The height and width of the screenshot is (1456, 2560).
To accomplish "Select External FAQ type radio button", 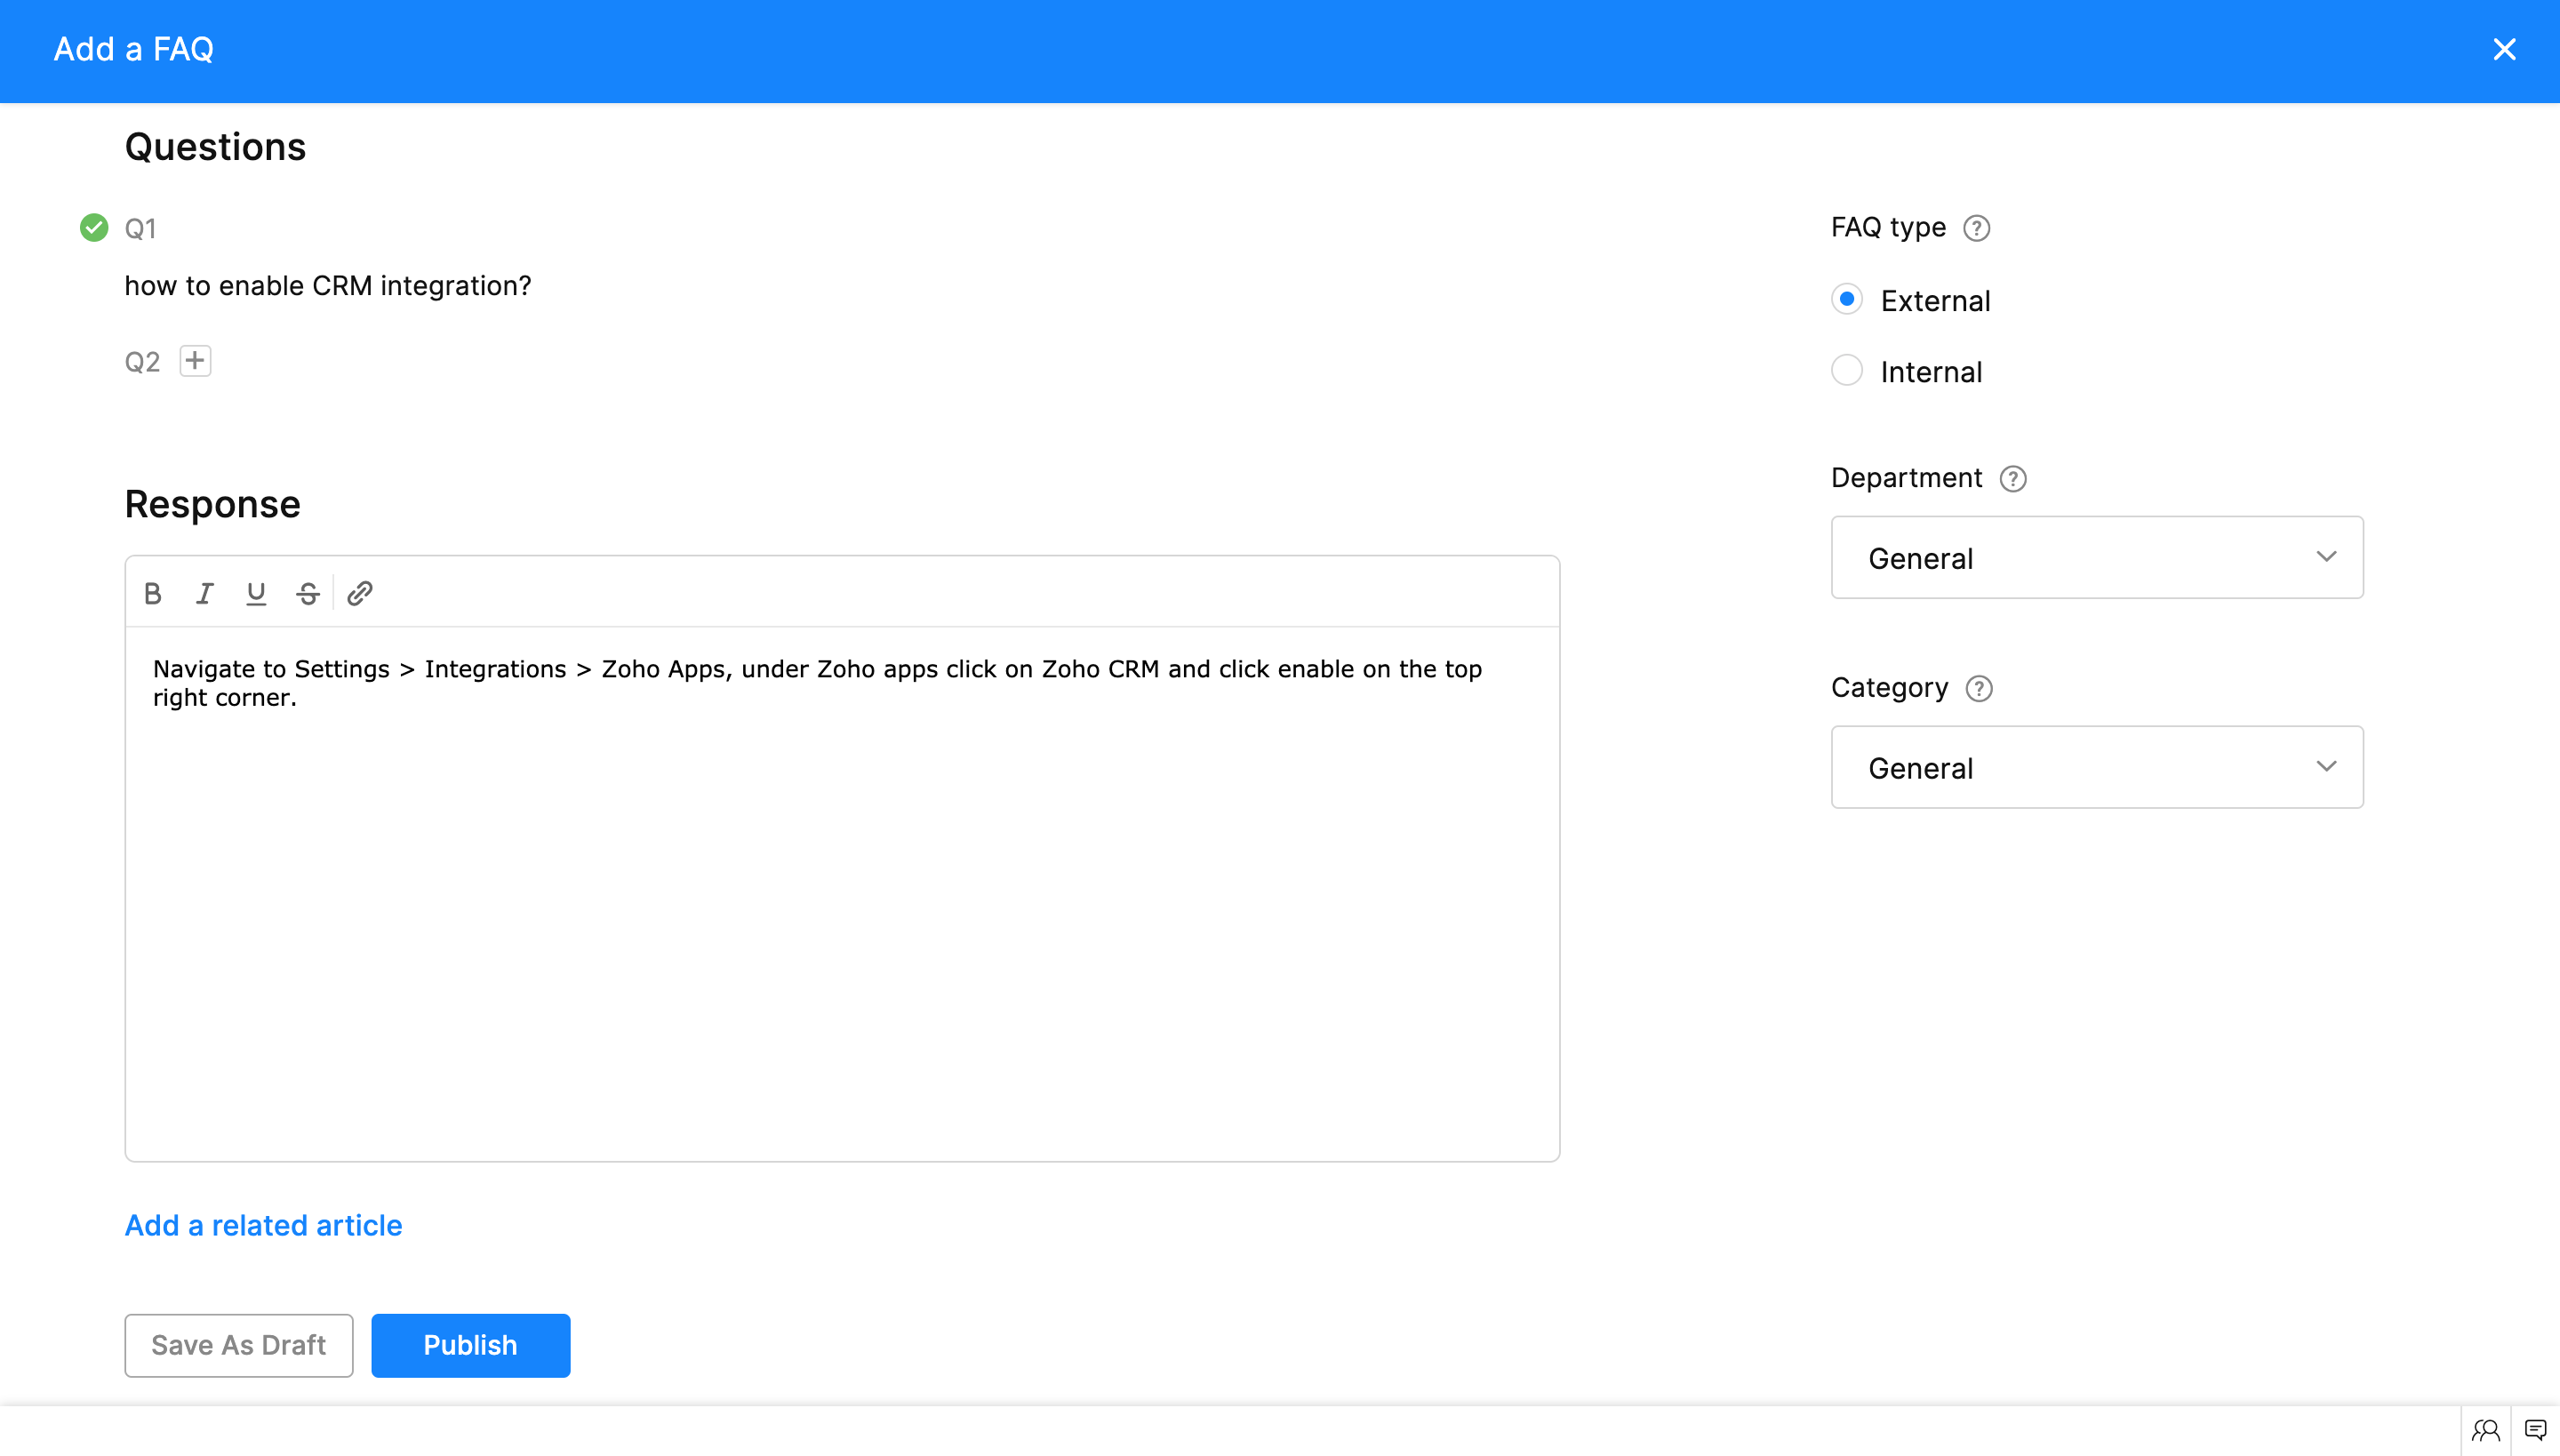I will tap(1846, 299).
